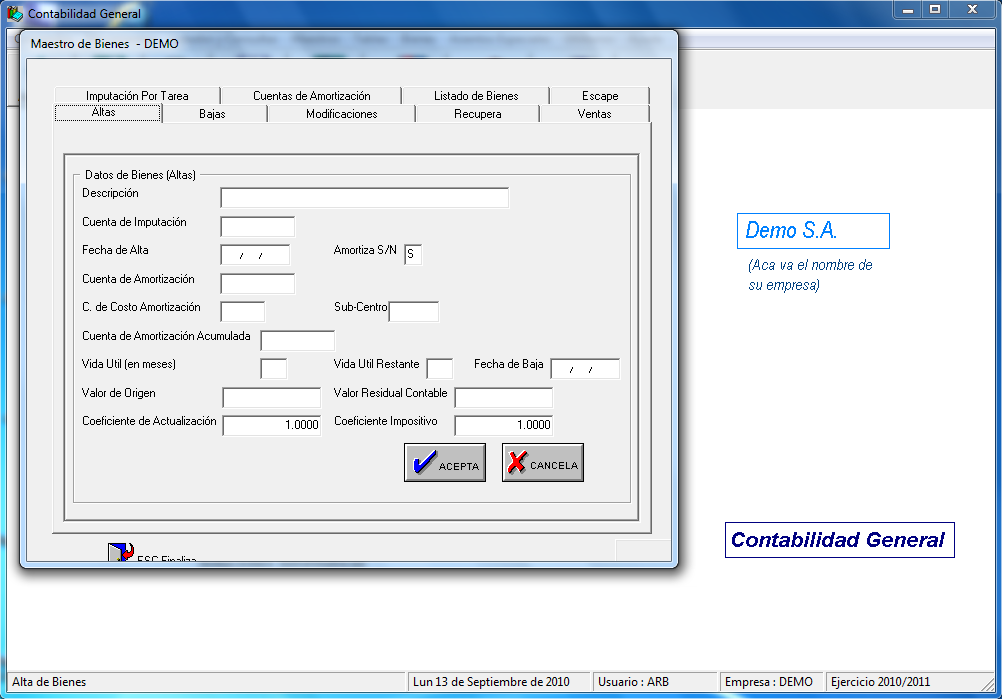Go to the Ventas tab
Viewport: 1002px width, 699px height.
pyautogui.click(x=594, y=114)
